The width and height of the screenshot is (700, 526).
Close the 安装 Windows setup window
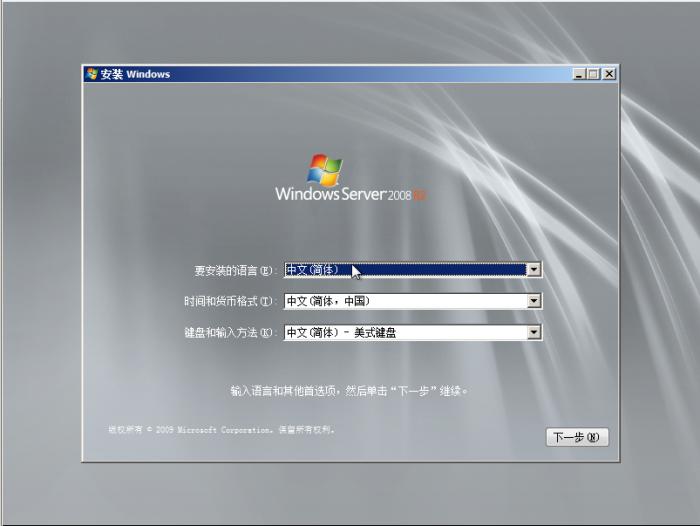coord(609,74)
